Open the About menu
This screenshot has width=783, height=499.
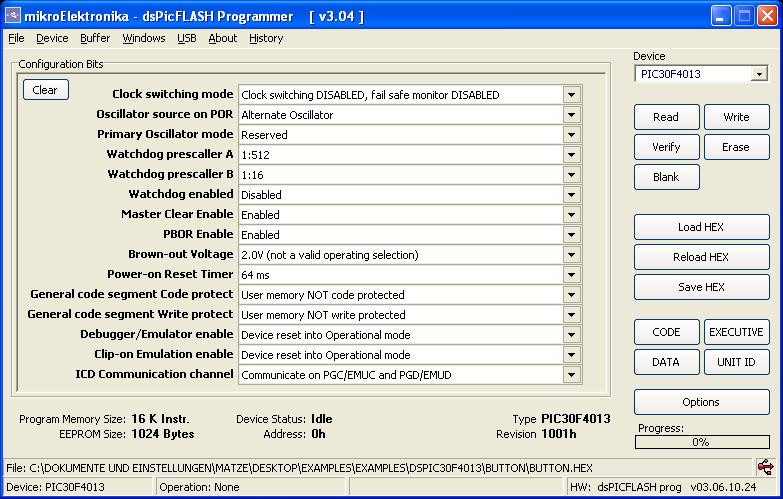point(223,38)
